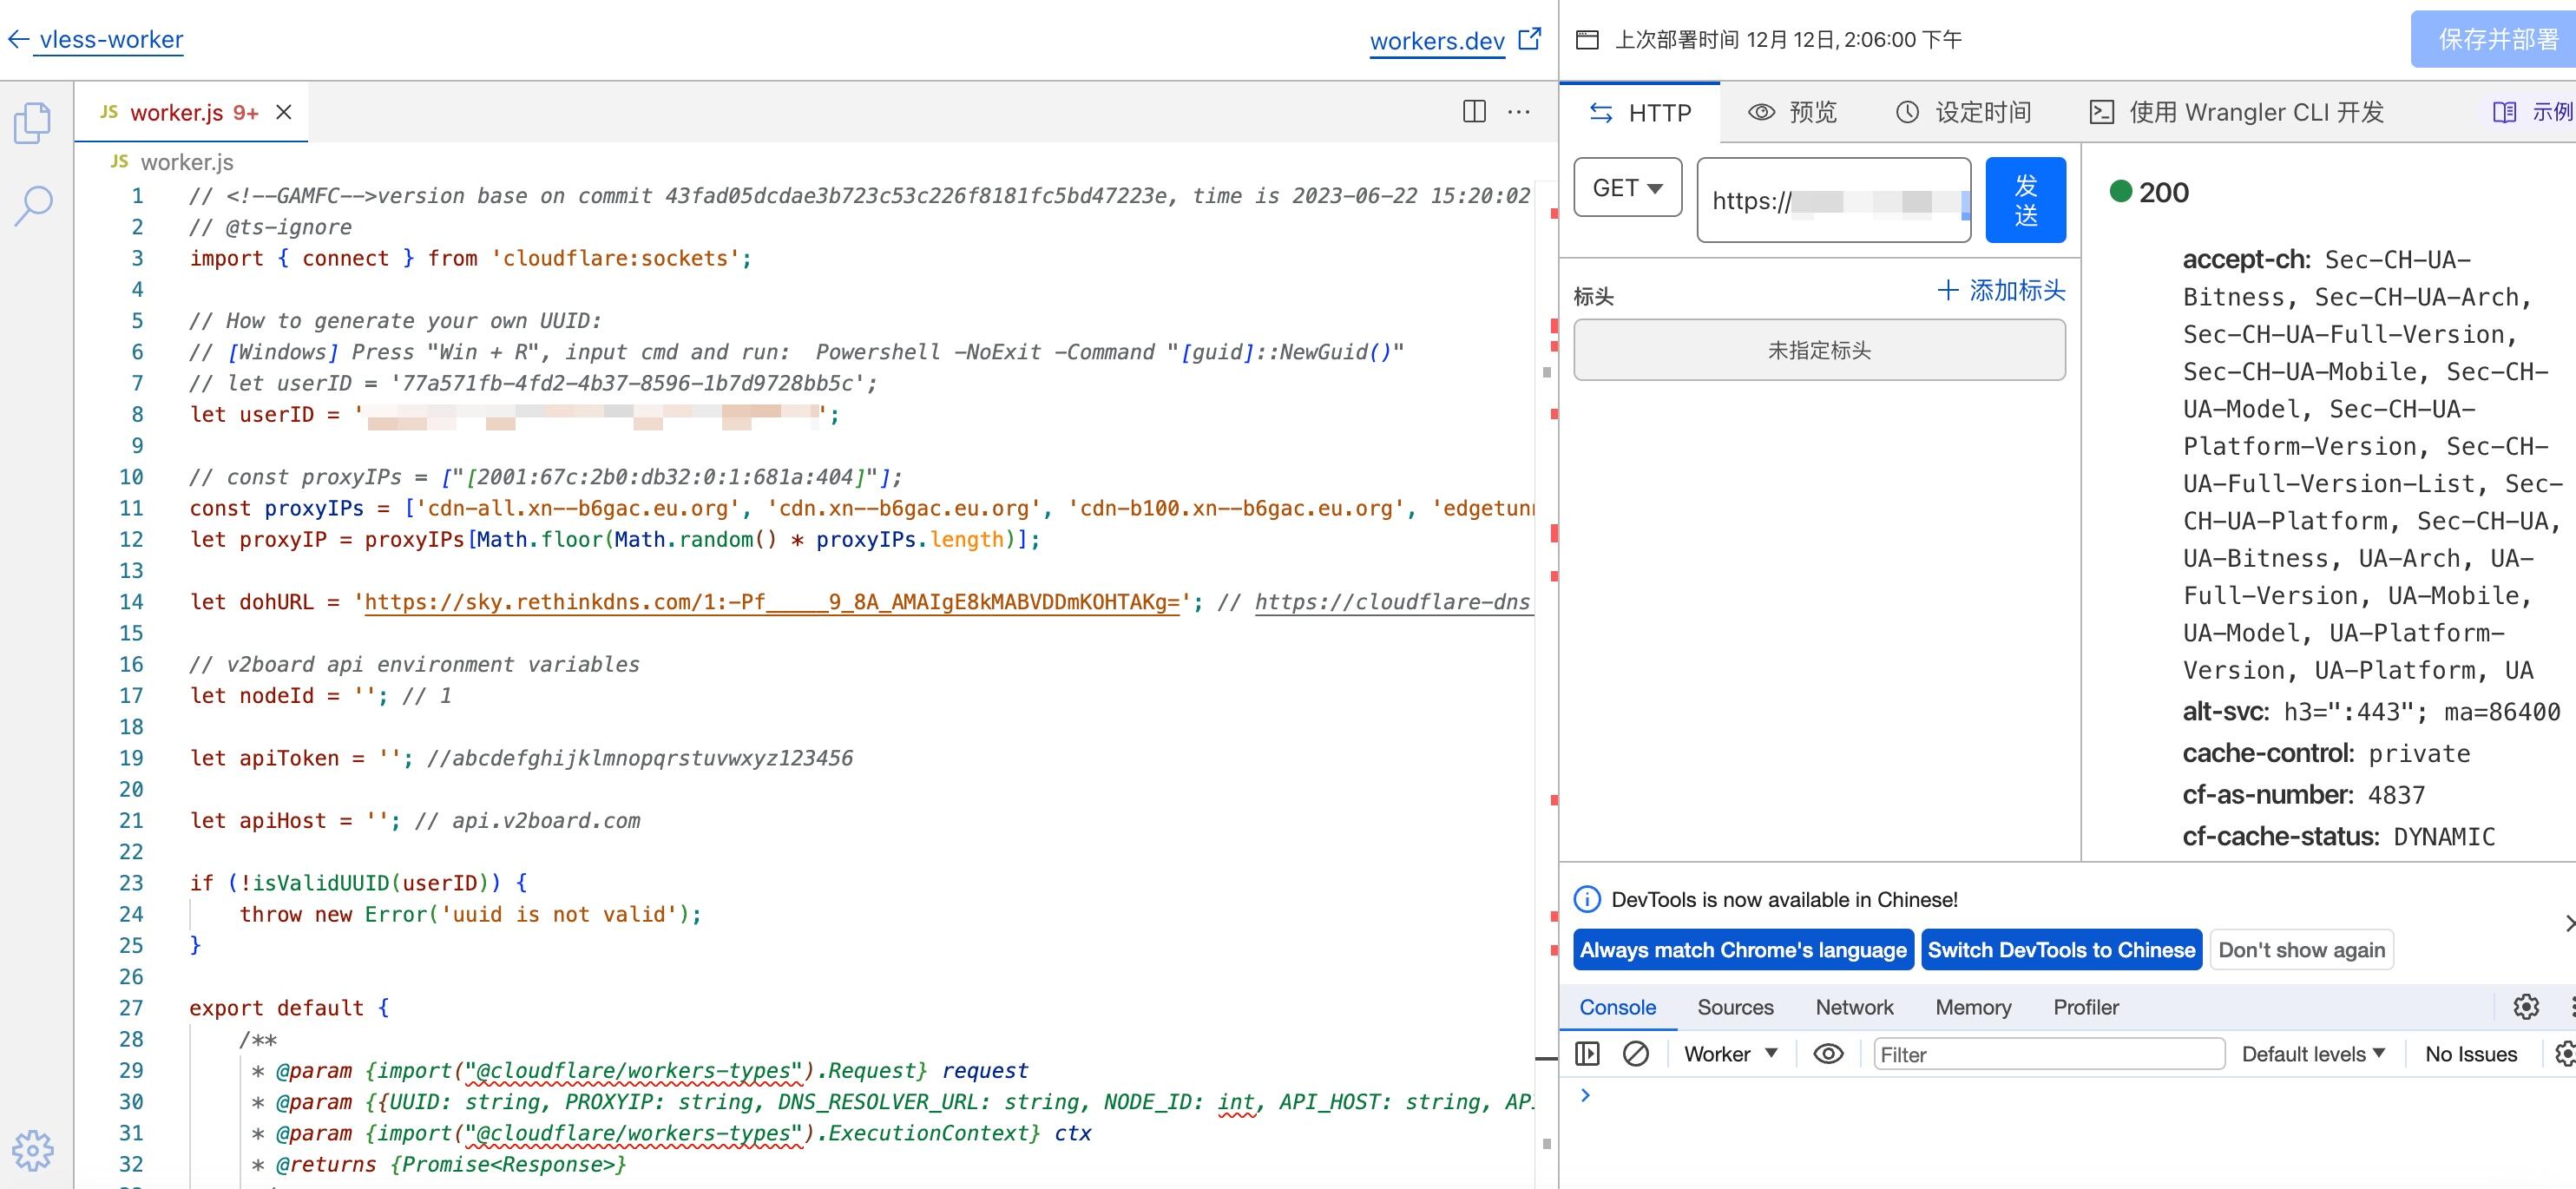Go back using the vless-worker arrow link
The height and width of the screenshot is (1189, 2576).
tap(95, 40)
